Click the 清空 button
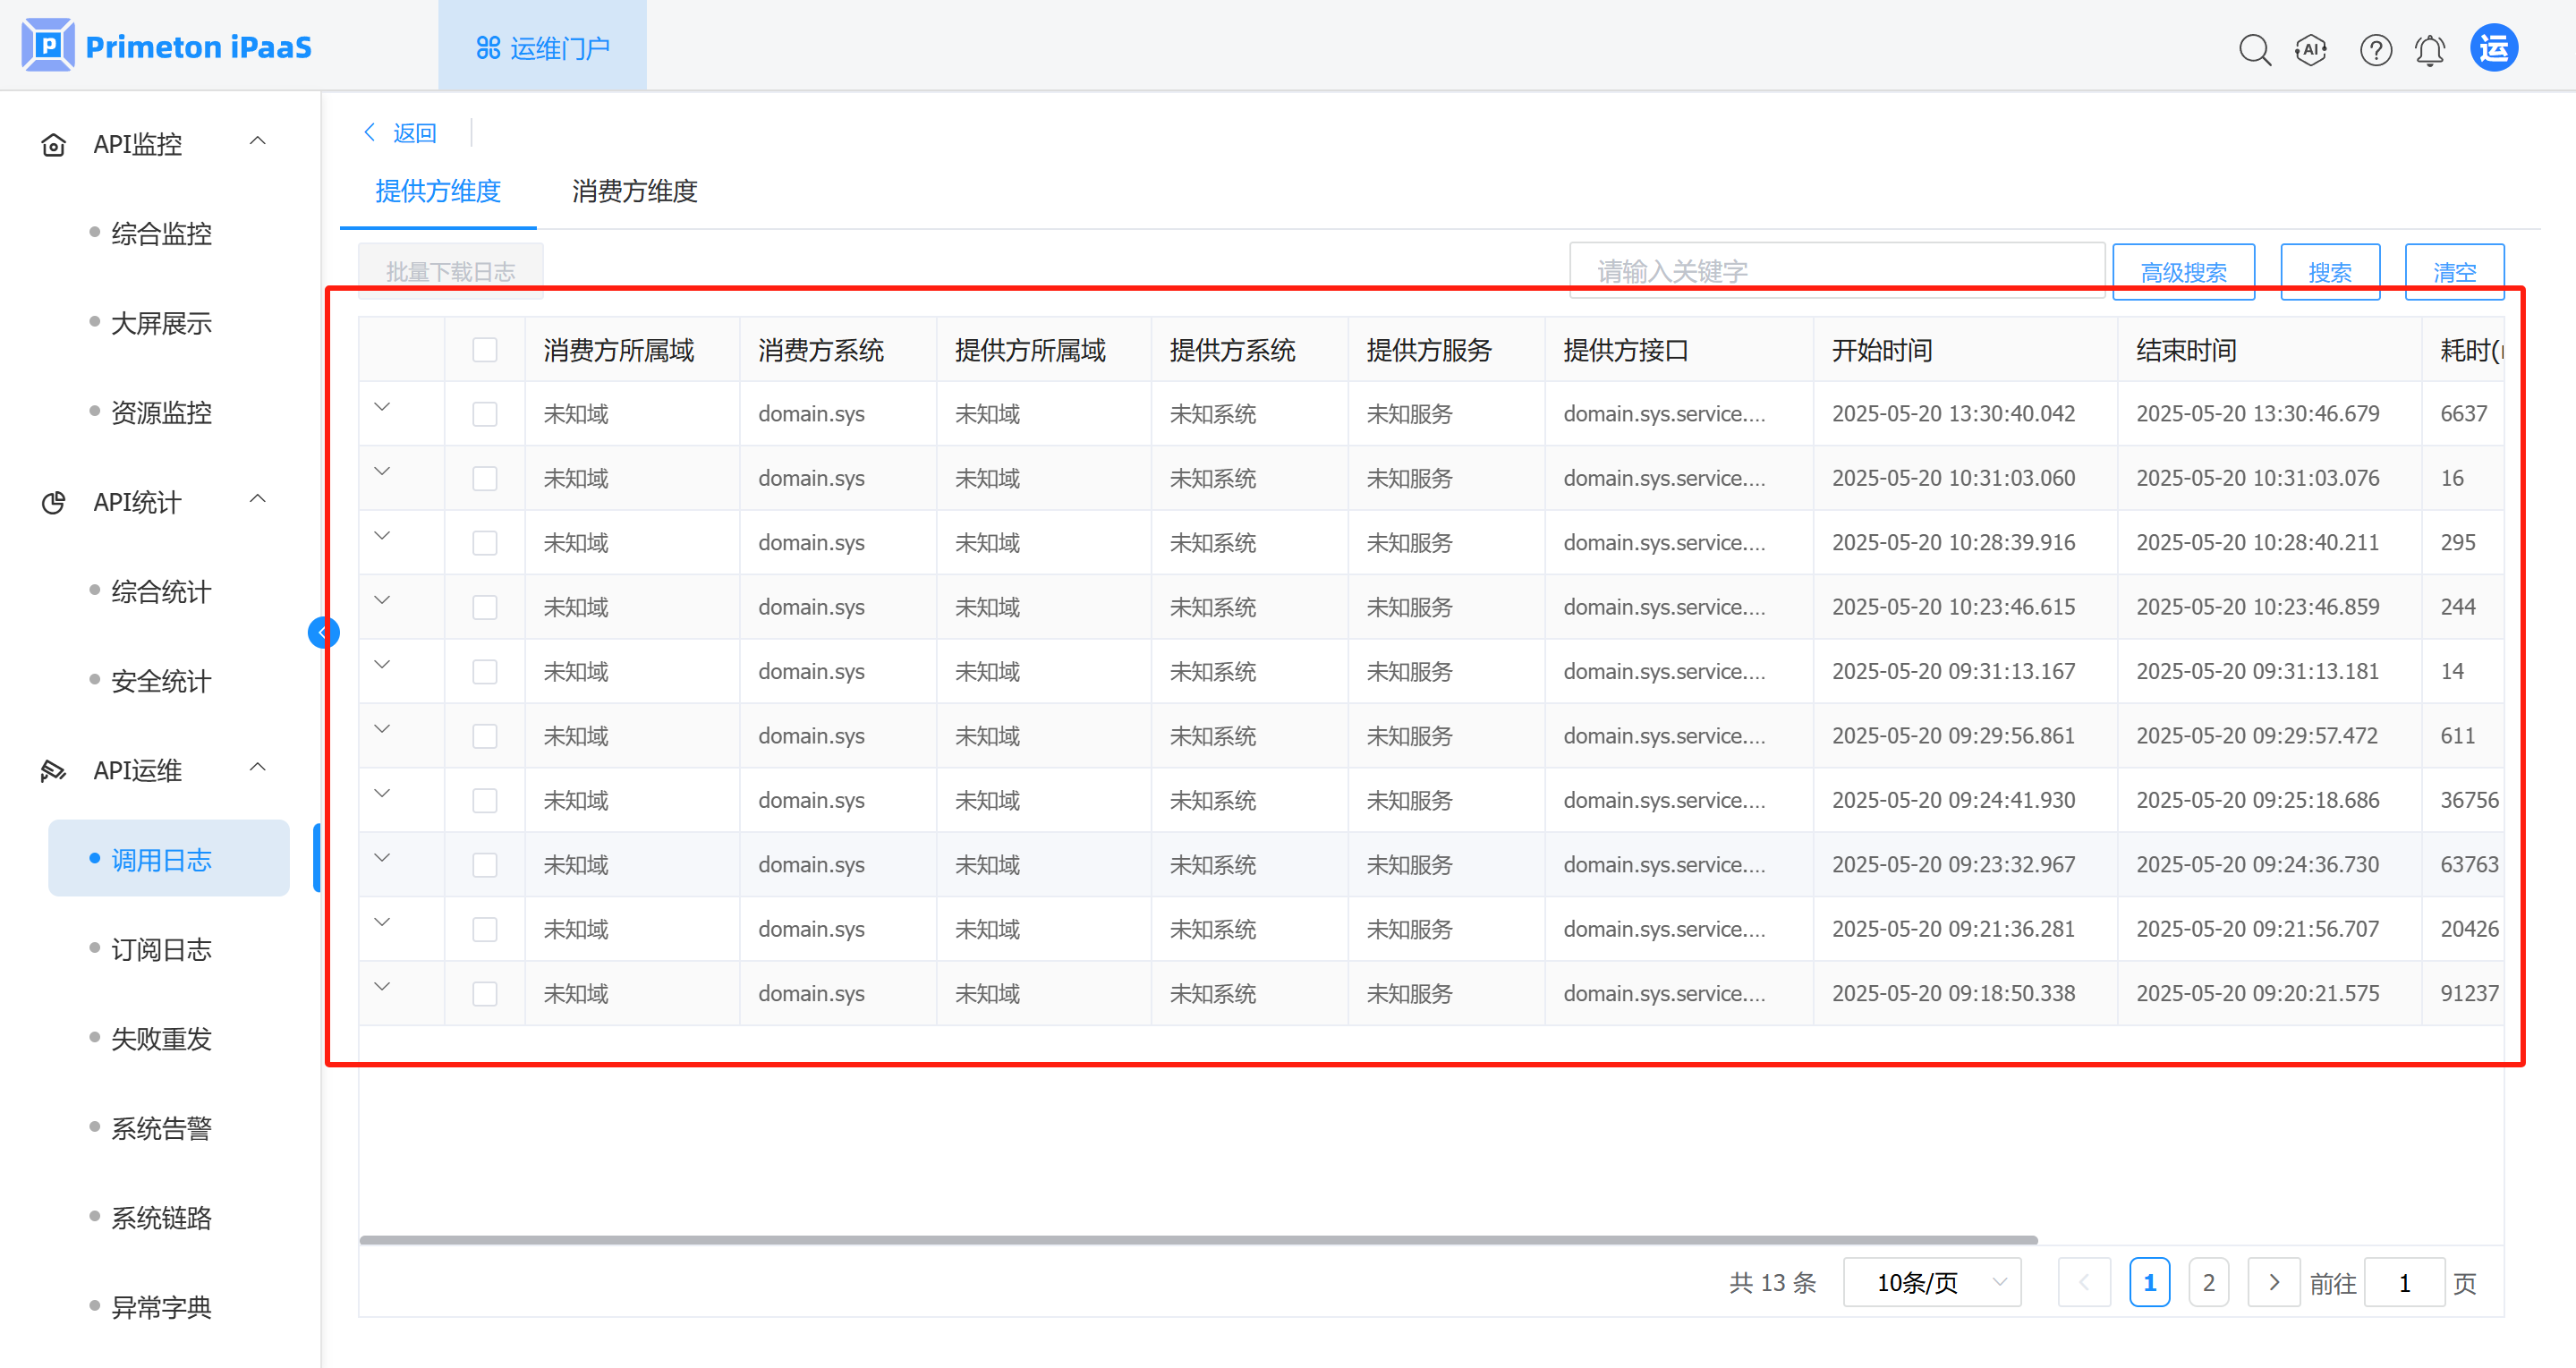This screenshot has width=2576, height=1368. [x=2453, y=271]
